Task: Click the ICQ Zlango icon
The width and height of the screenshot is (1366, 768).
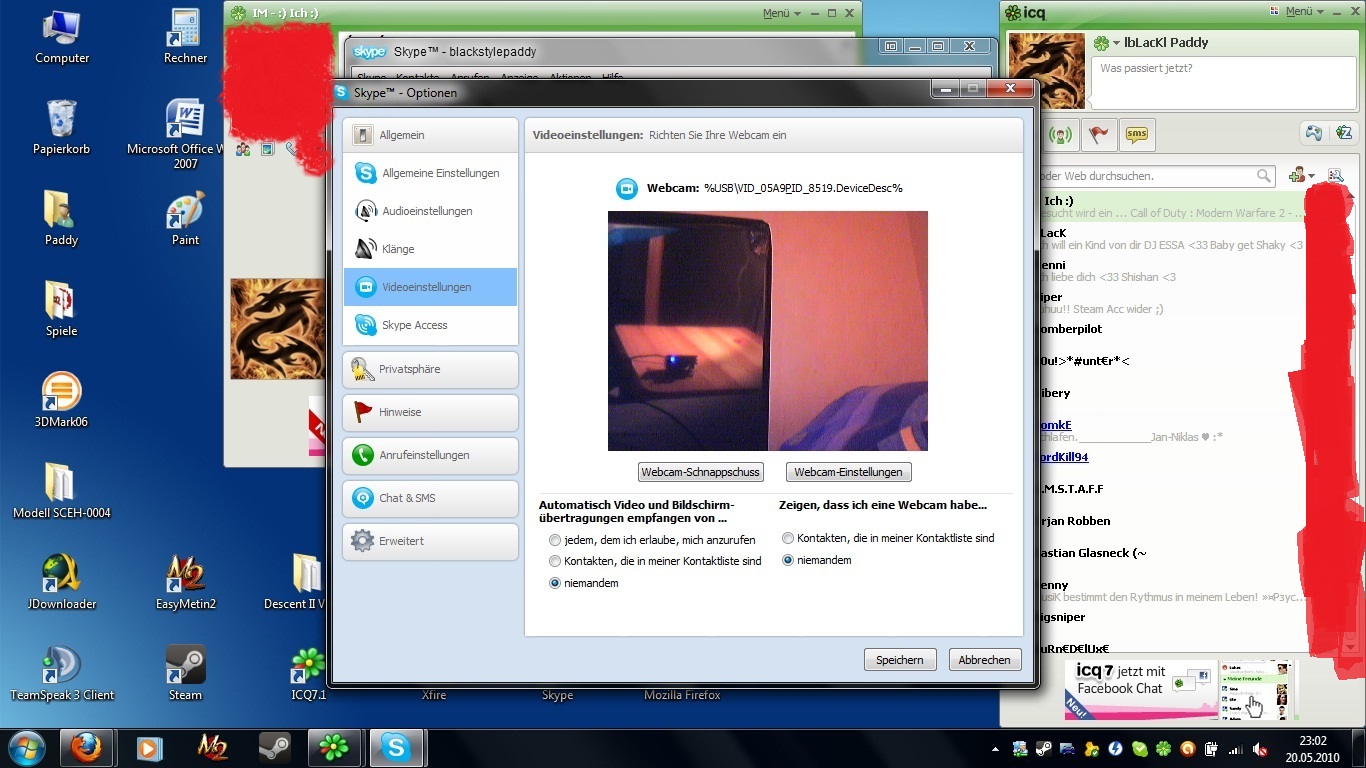Action: (x=1343, y=133)
